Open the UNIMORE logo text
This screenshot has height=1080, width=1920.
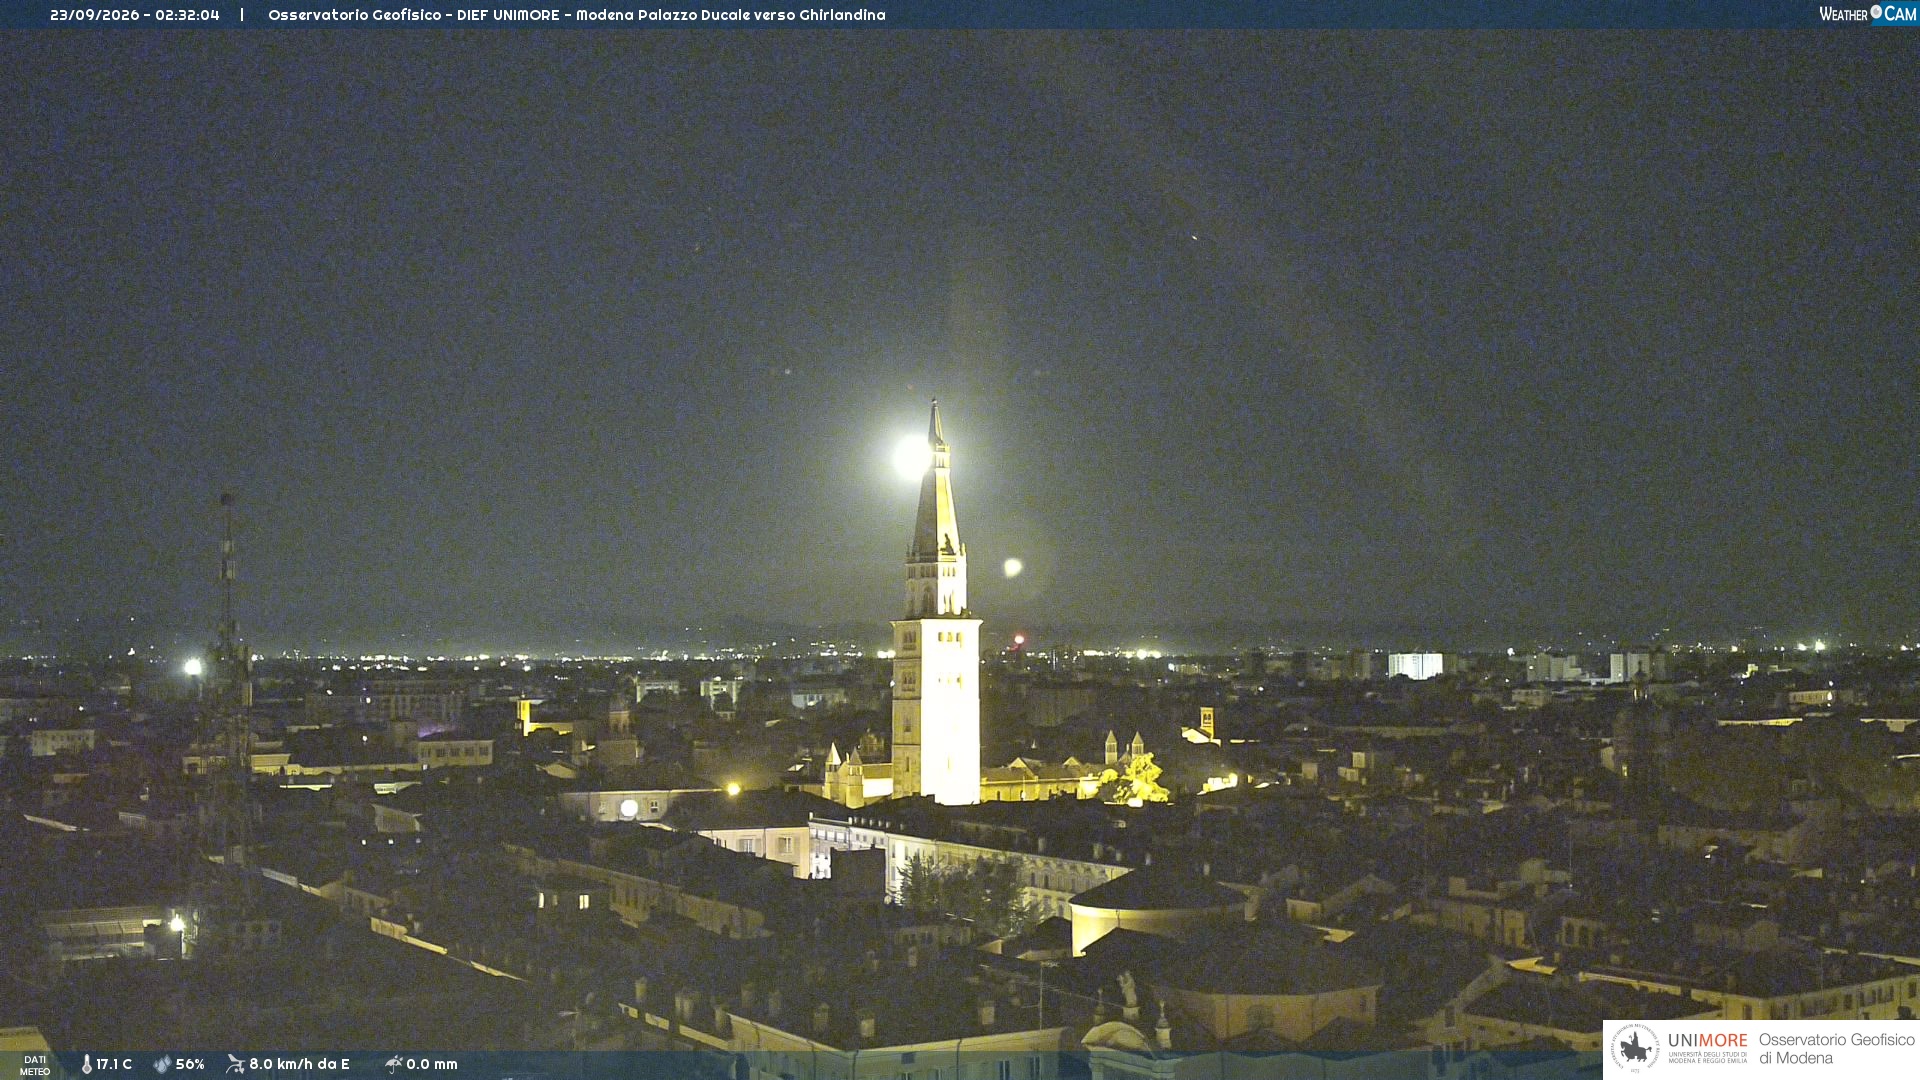[1708, 1041]
